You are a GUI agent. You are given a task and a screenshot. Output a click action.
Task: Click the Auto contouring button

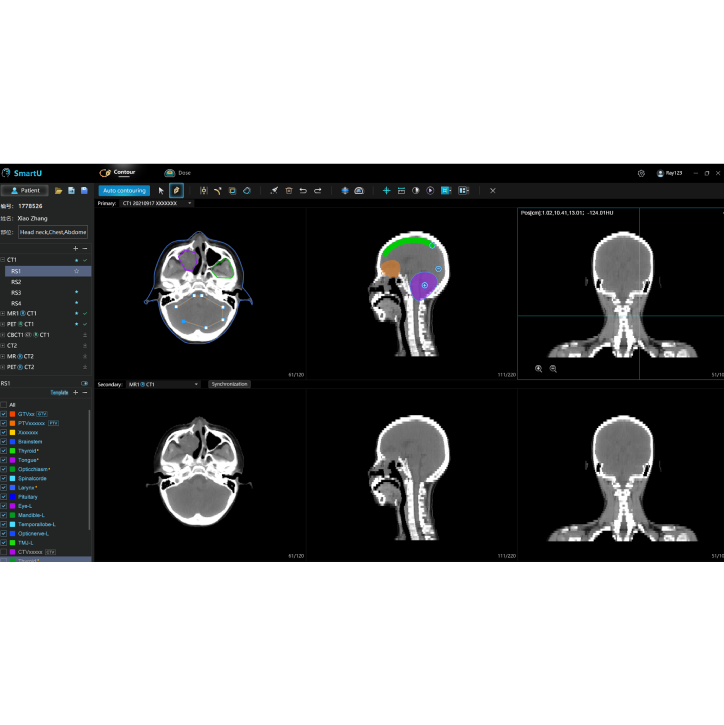pos(125,190)
